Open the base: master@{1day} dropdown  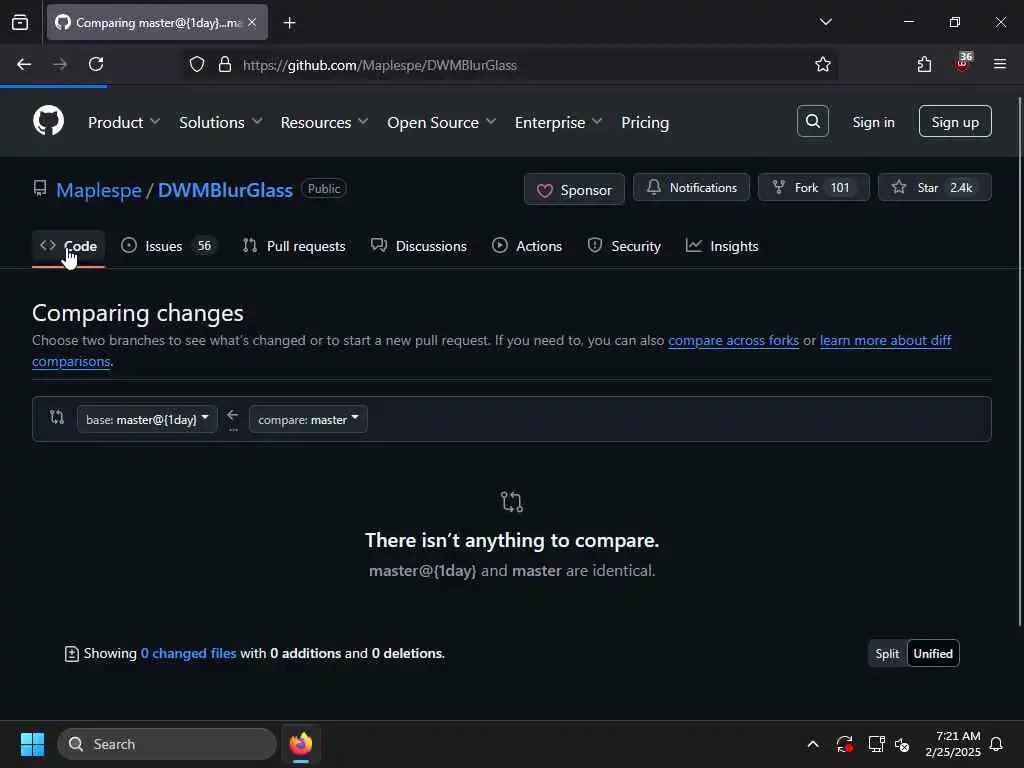(147, 419)
